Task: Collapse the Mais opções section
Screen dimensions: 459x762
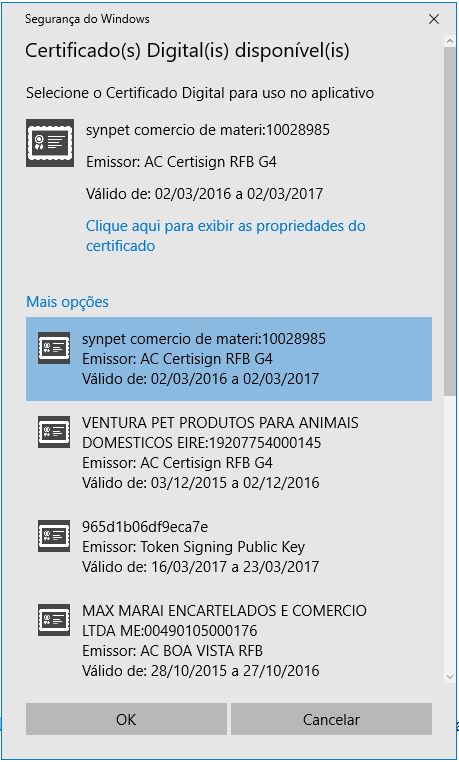Action: (68, 302)
